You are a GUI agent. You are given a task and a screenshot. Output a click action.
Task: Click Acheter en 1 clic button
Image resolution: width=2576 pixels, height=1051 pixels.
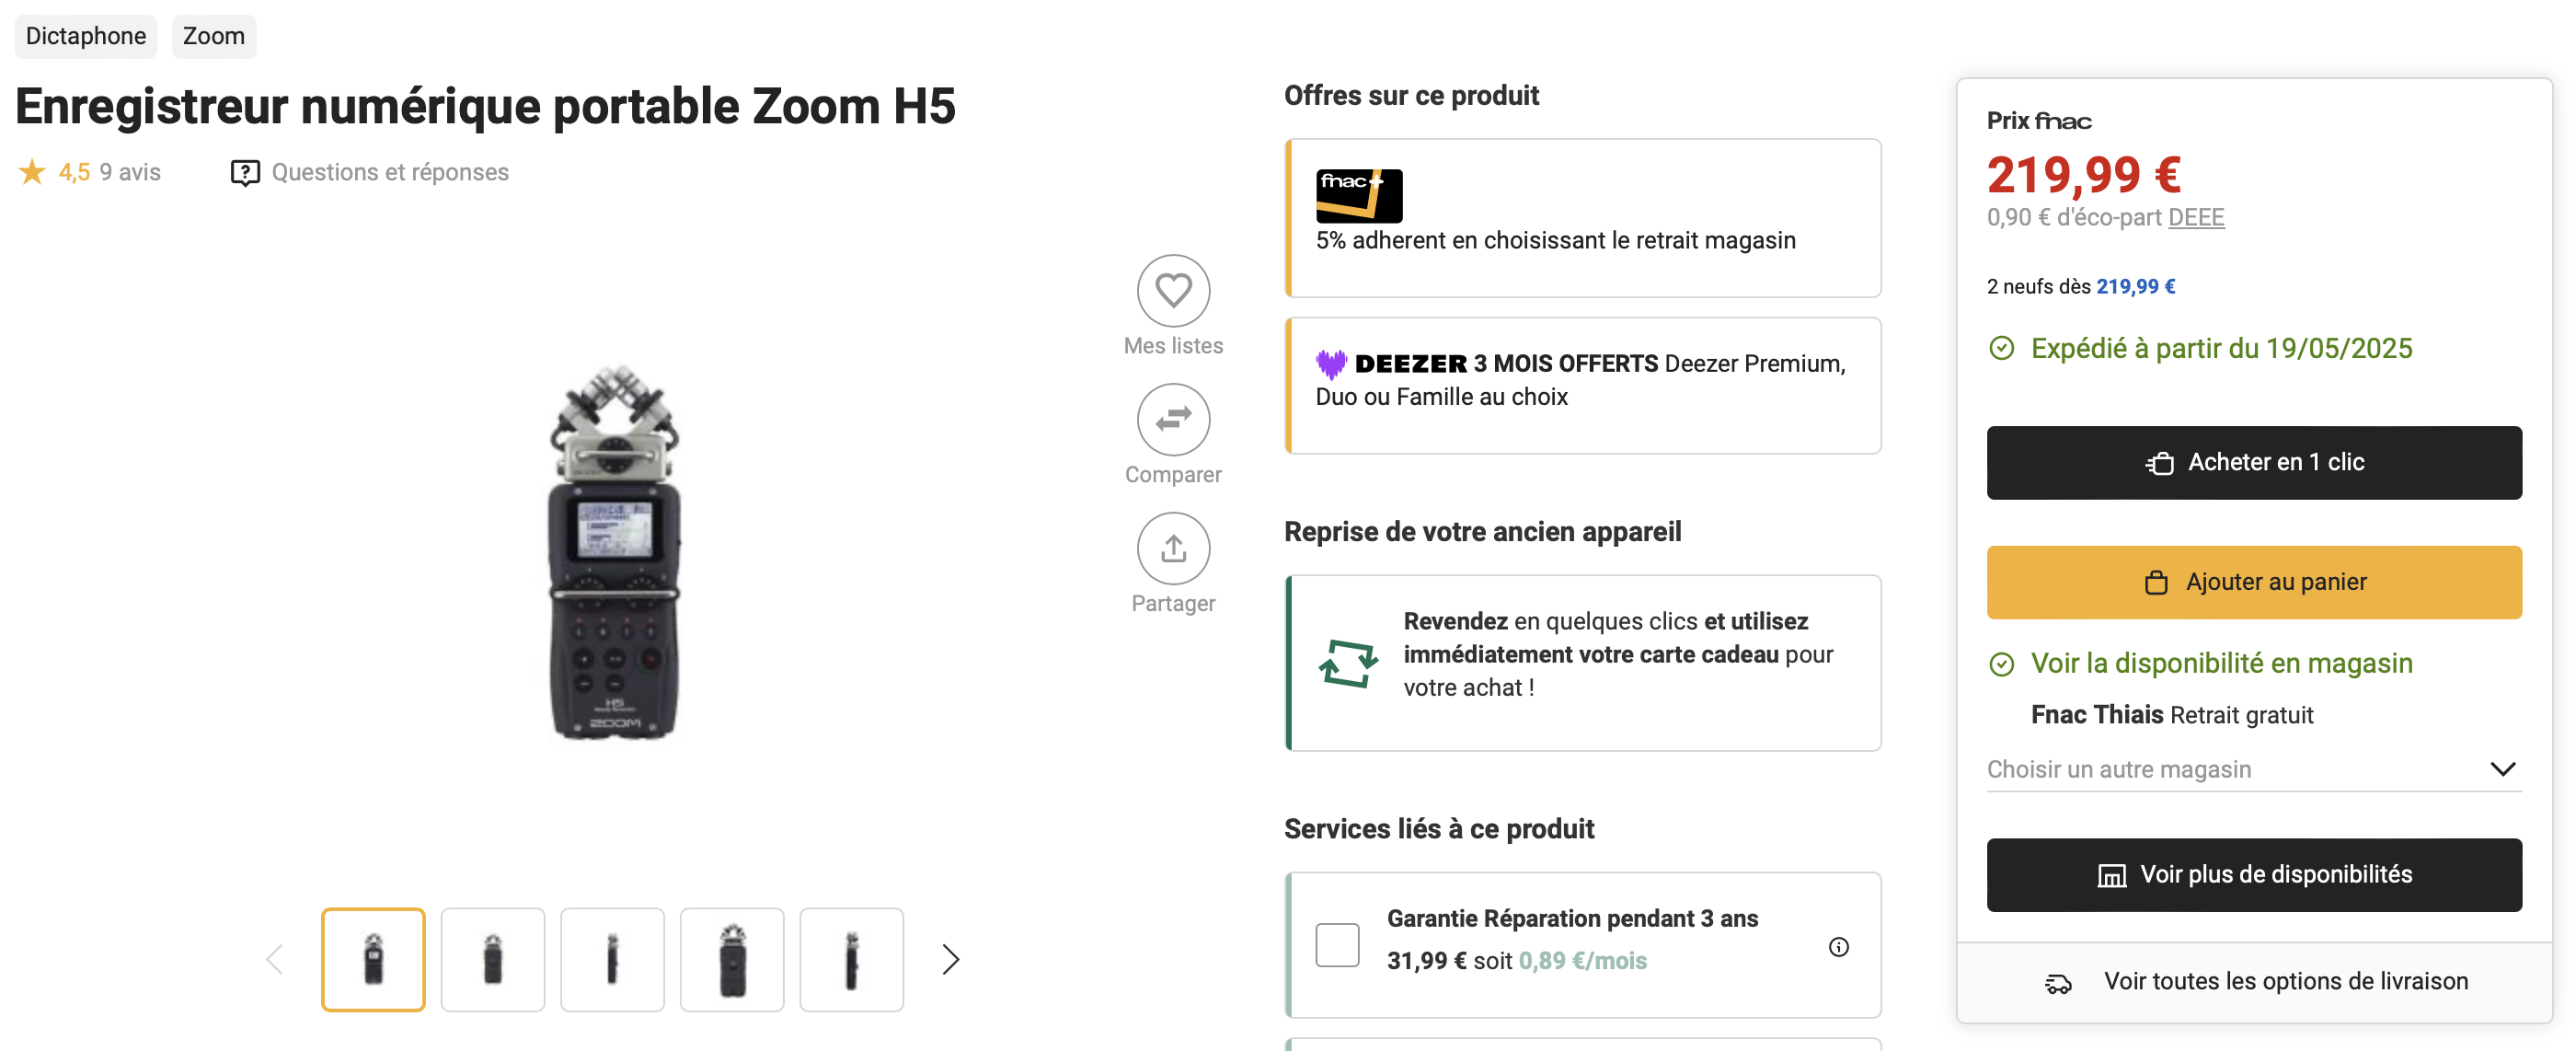[2253, 463]
